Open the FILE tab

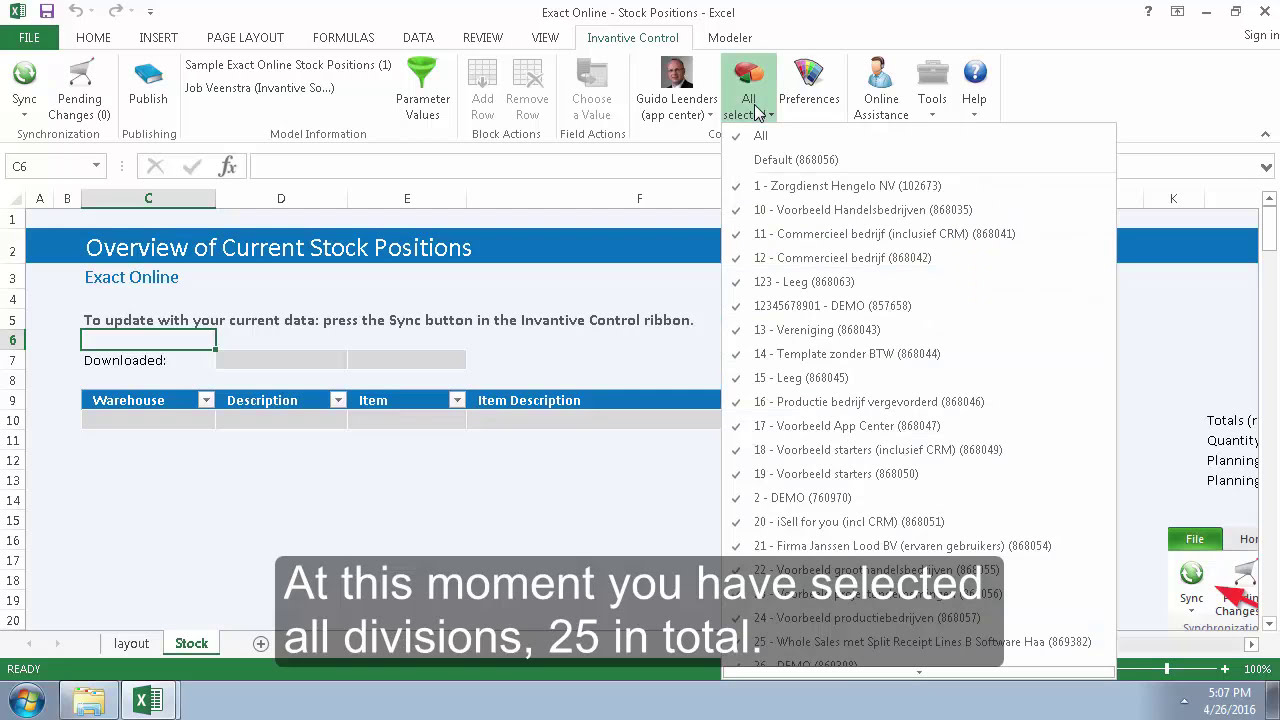[x=29, y=38]
